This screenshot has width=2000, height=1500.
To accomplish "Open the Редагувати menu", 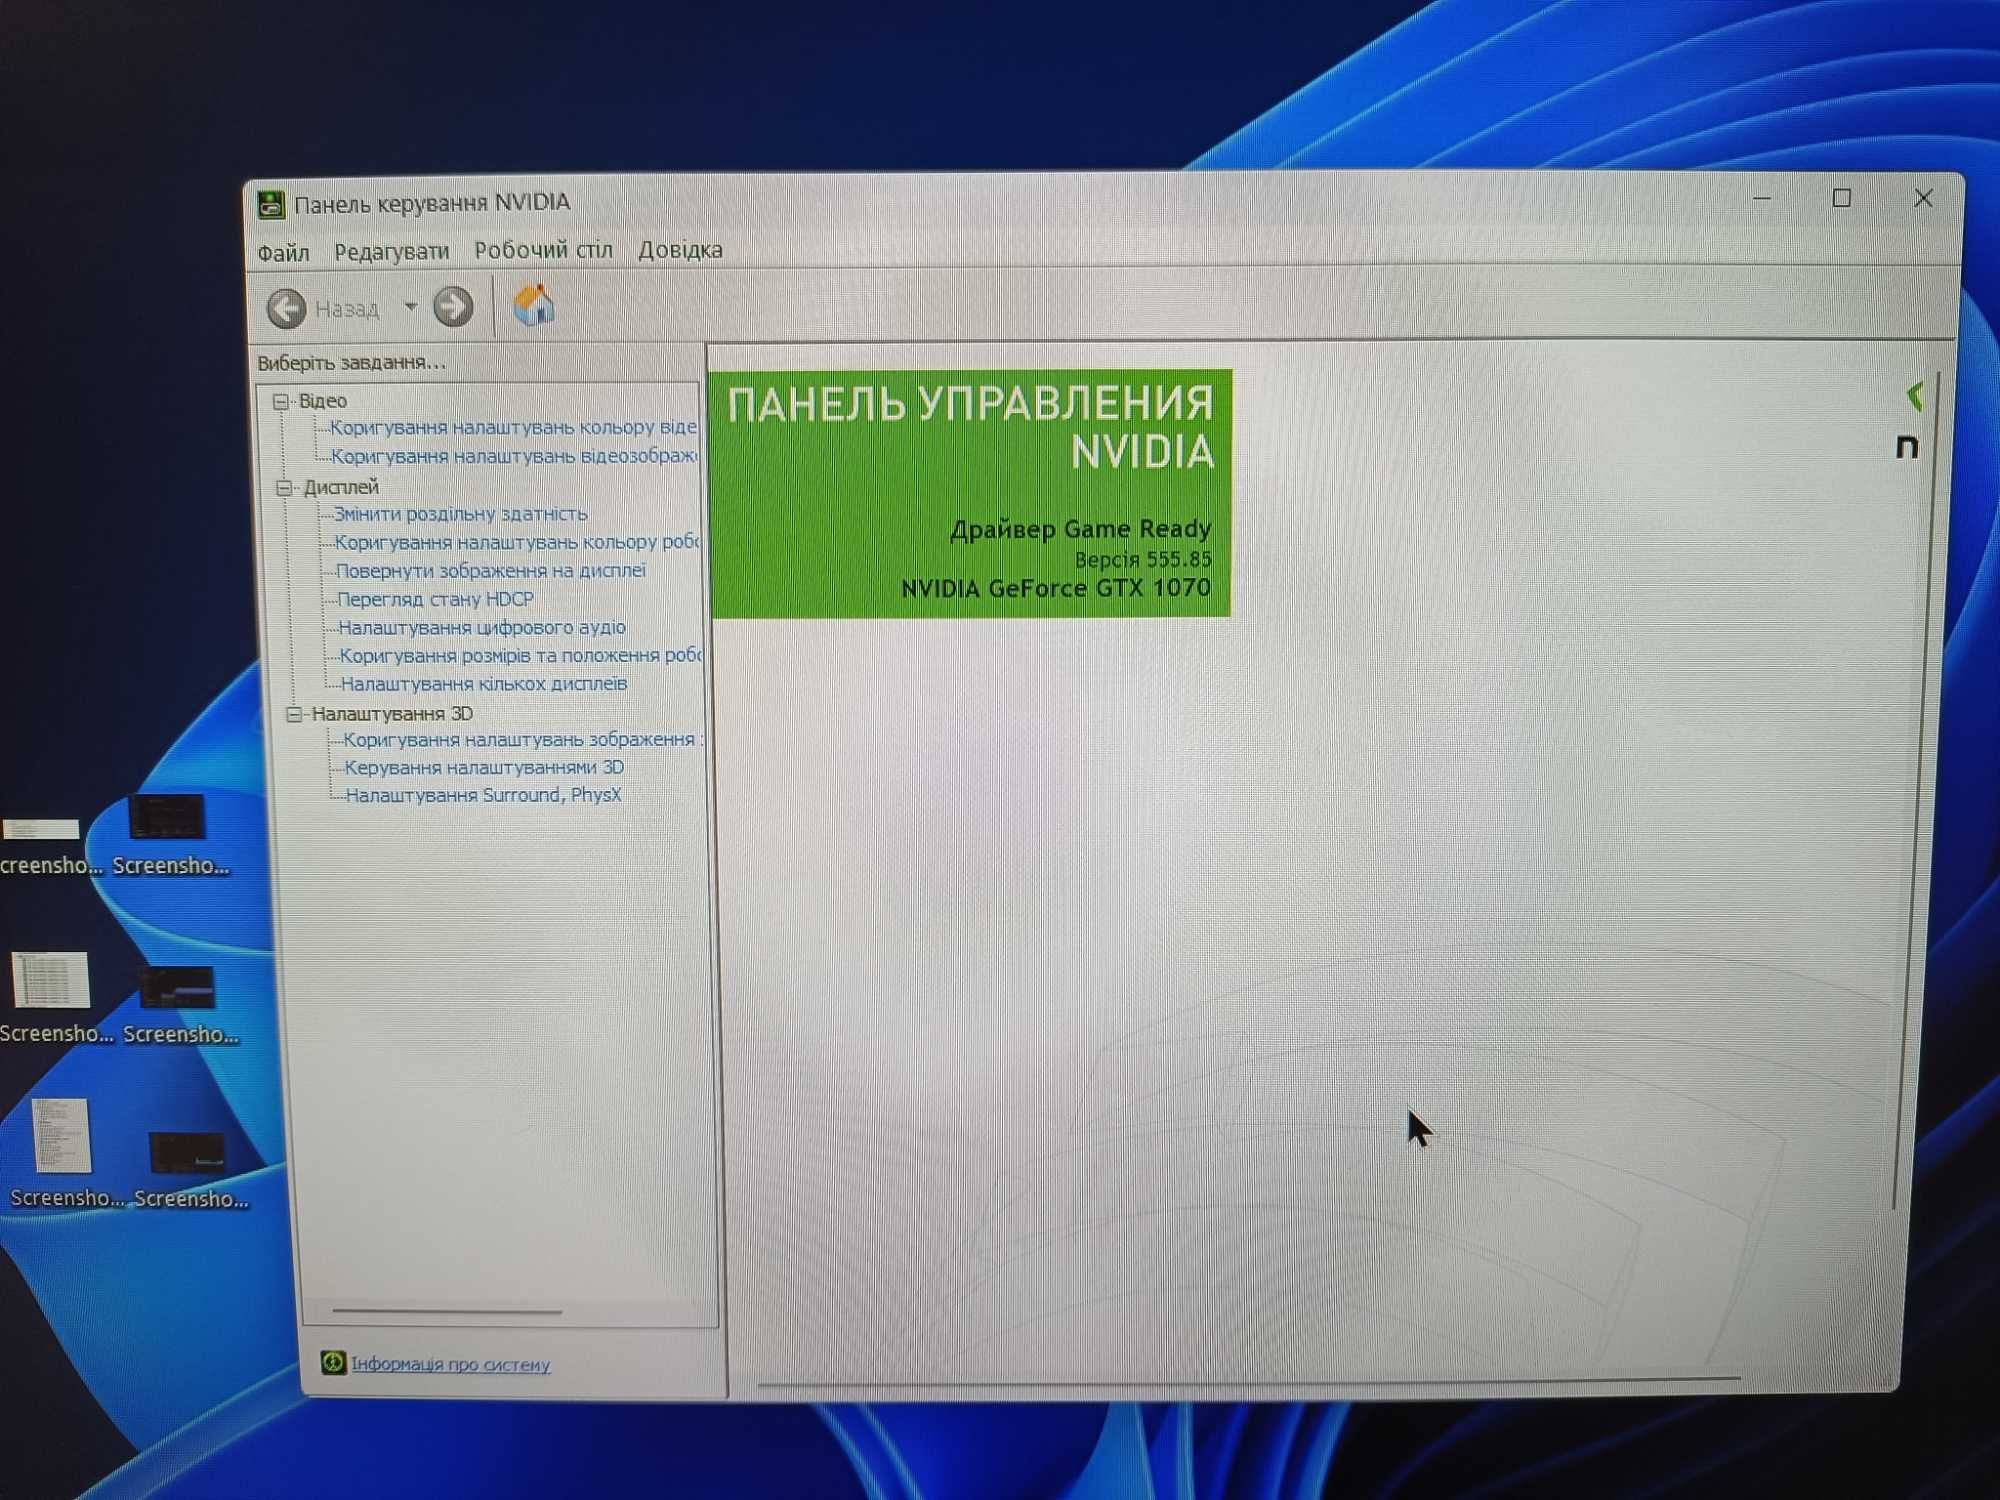I will (391, 252).
